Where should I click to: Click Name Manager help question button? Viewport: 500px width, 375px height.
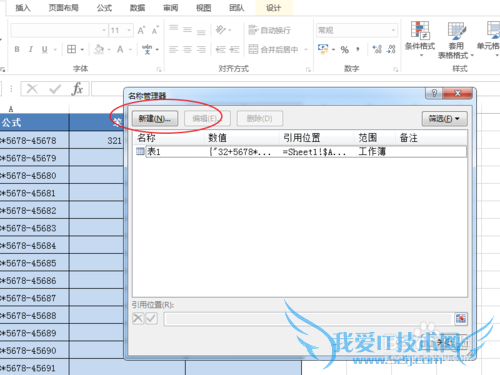tap(434, 93)
